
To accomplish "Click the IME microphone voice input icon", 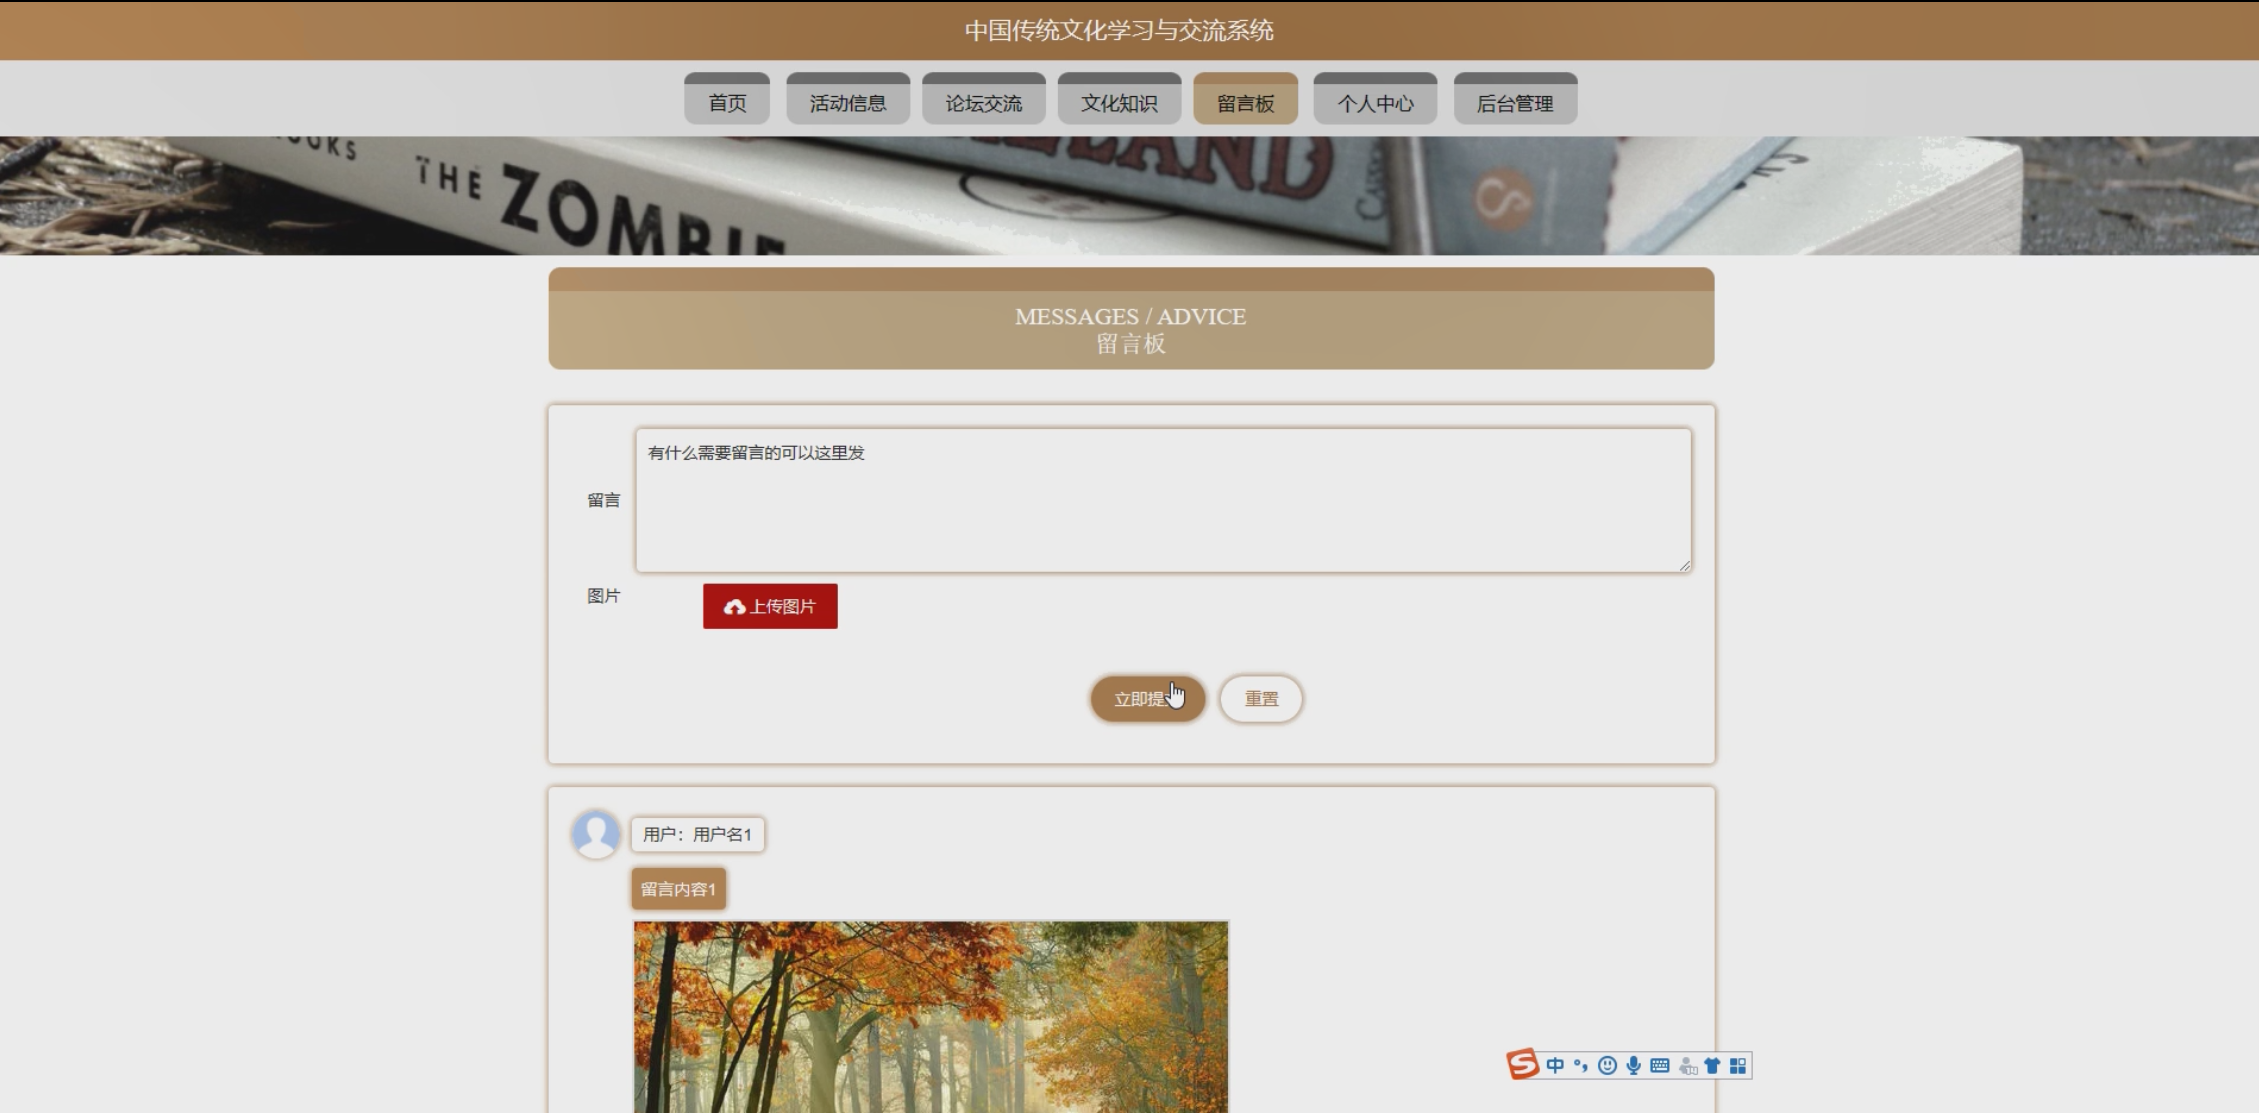I will pos(1633,1066).
